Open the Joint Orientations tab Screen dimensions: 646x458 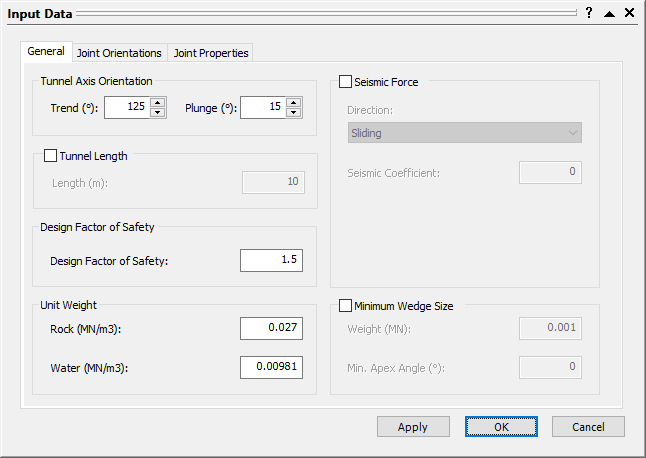point(119,53)
